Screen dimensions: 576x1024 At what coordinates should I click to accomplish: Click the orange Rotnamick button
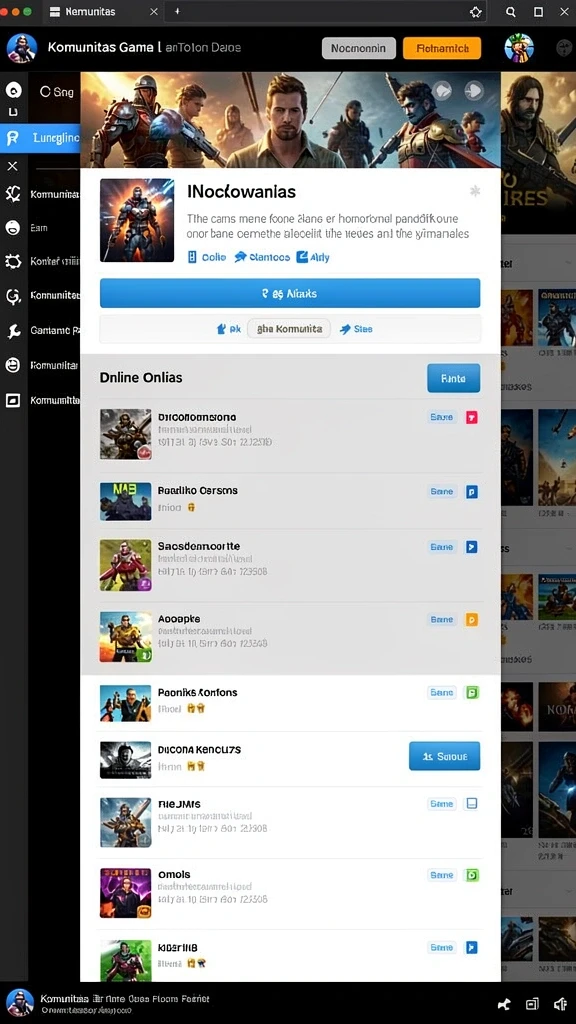coord(442,48)
